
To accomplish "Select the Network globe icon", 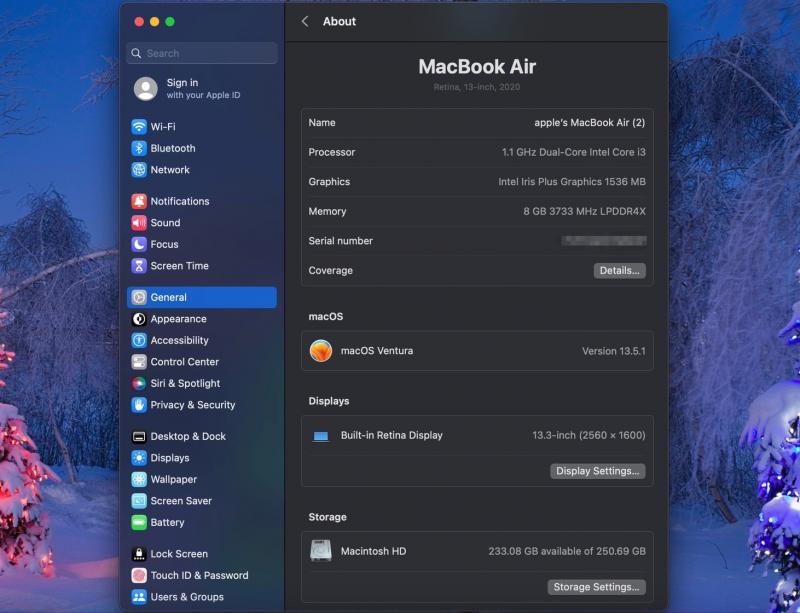I will click(x=139, y=169).
